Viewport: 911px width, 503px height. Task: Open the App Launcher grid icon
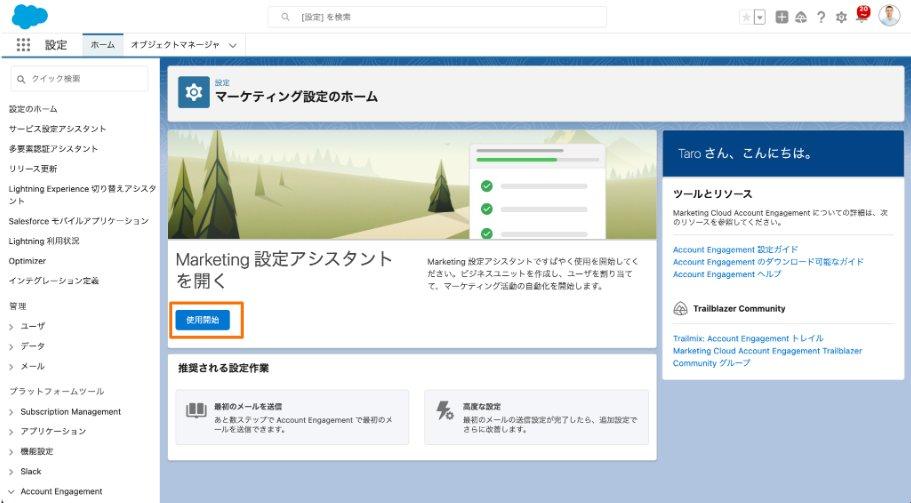coord(23,45)
